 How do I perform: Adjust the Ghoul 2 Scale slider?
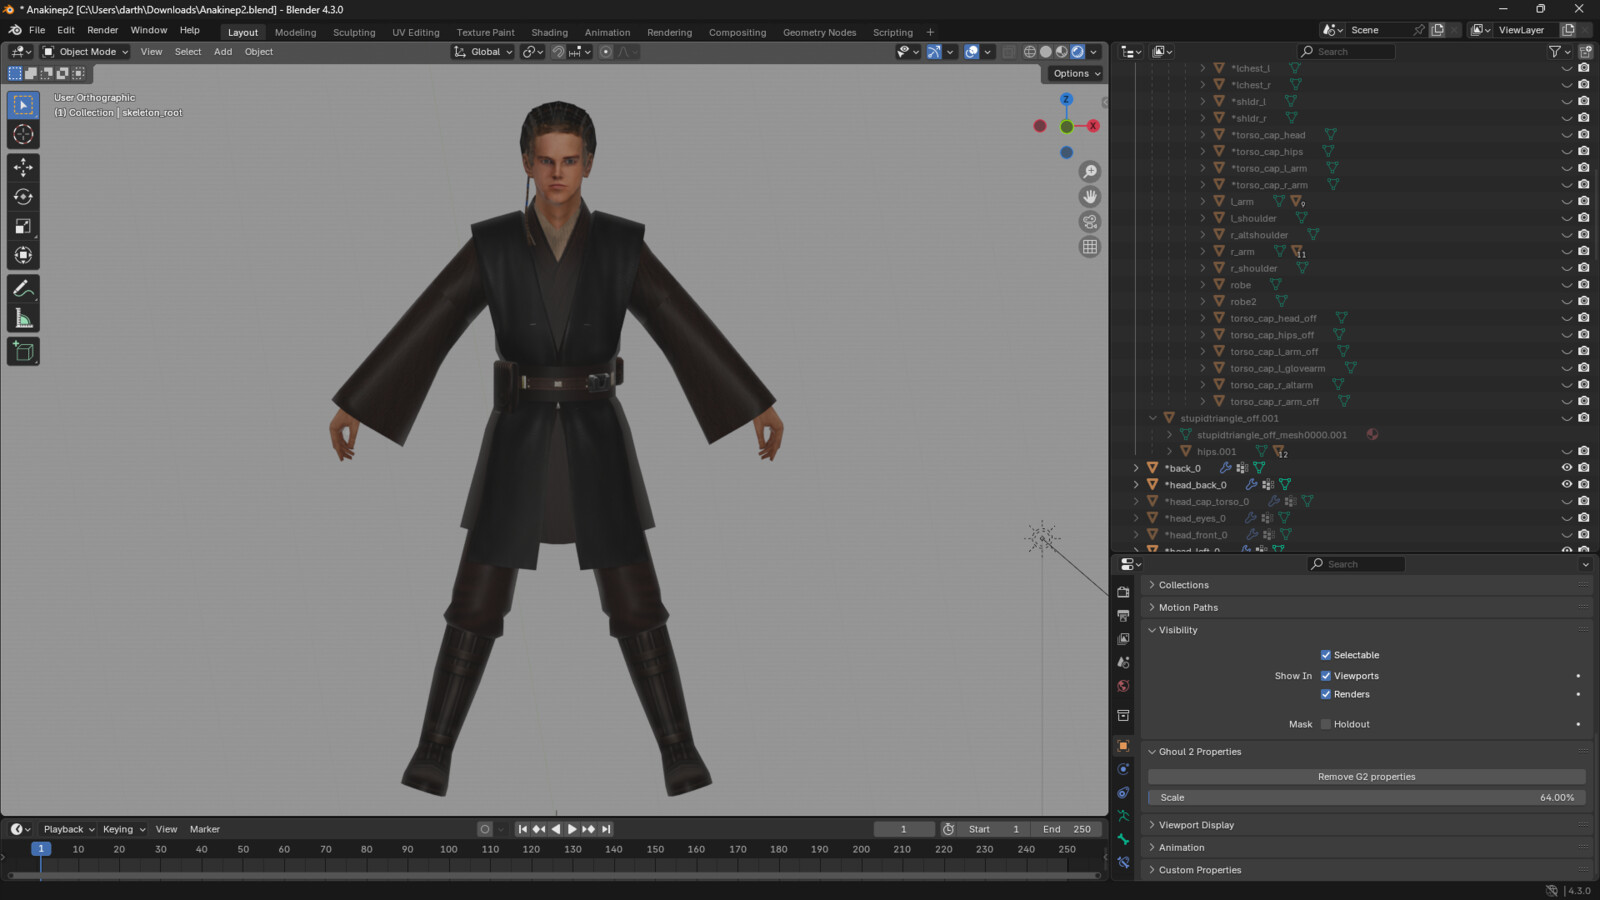1366,798
